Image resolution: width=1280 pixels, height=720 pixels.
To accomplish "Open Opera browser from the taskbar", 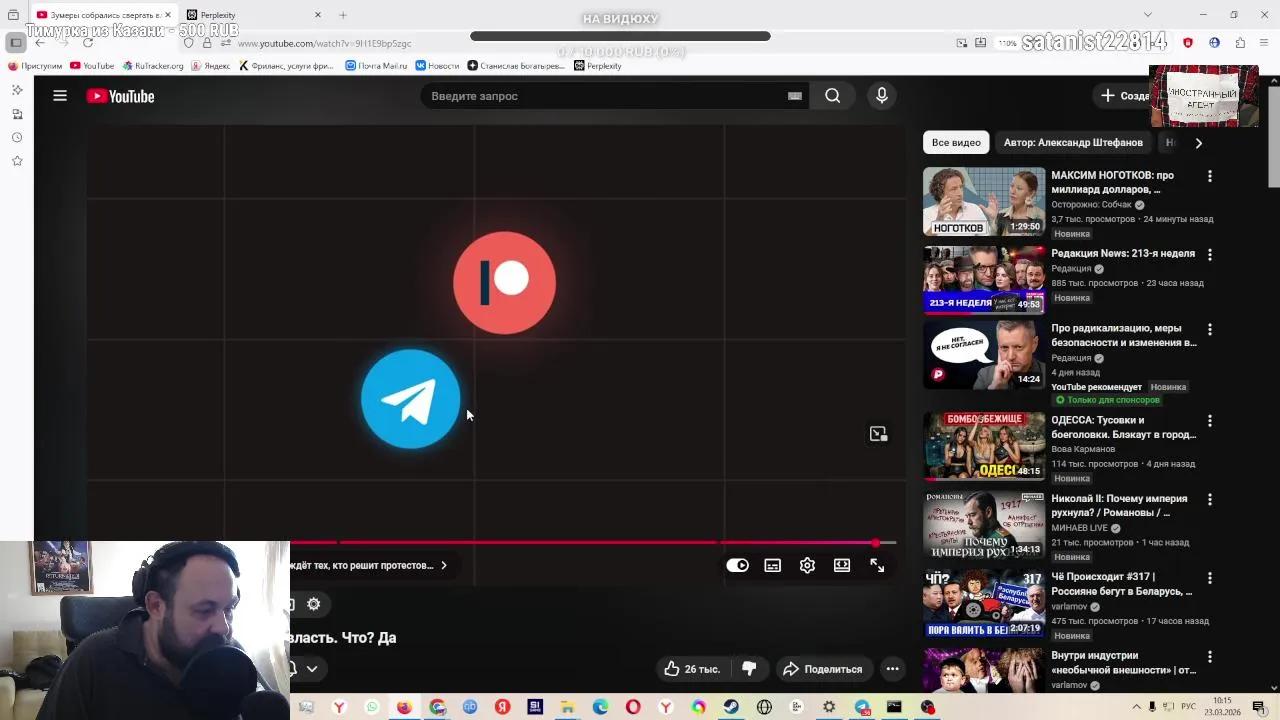I will coord(633,707).
